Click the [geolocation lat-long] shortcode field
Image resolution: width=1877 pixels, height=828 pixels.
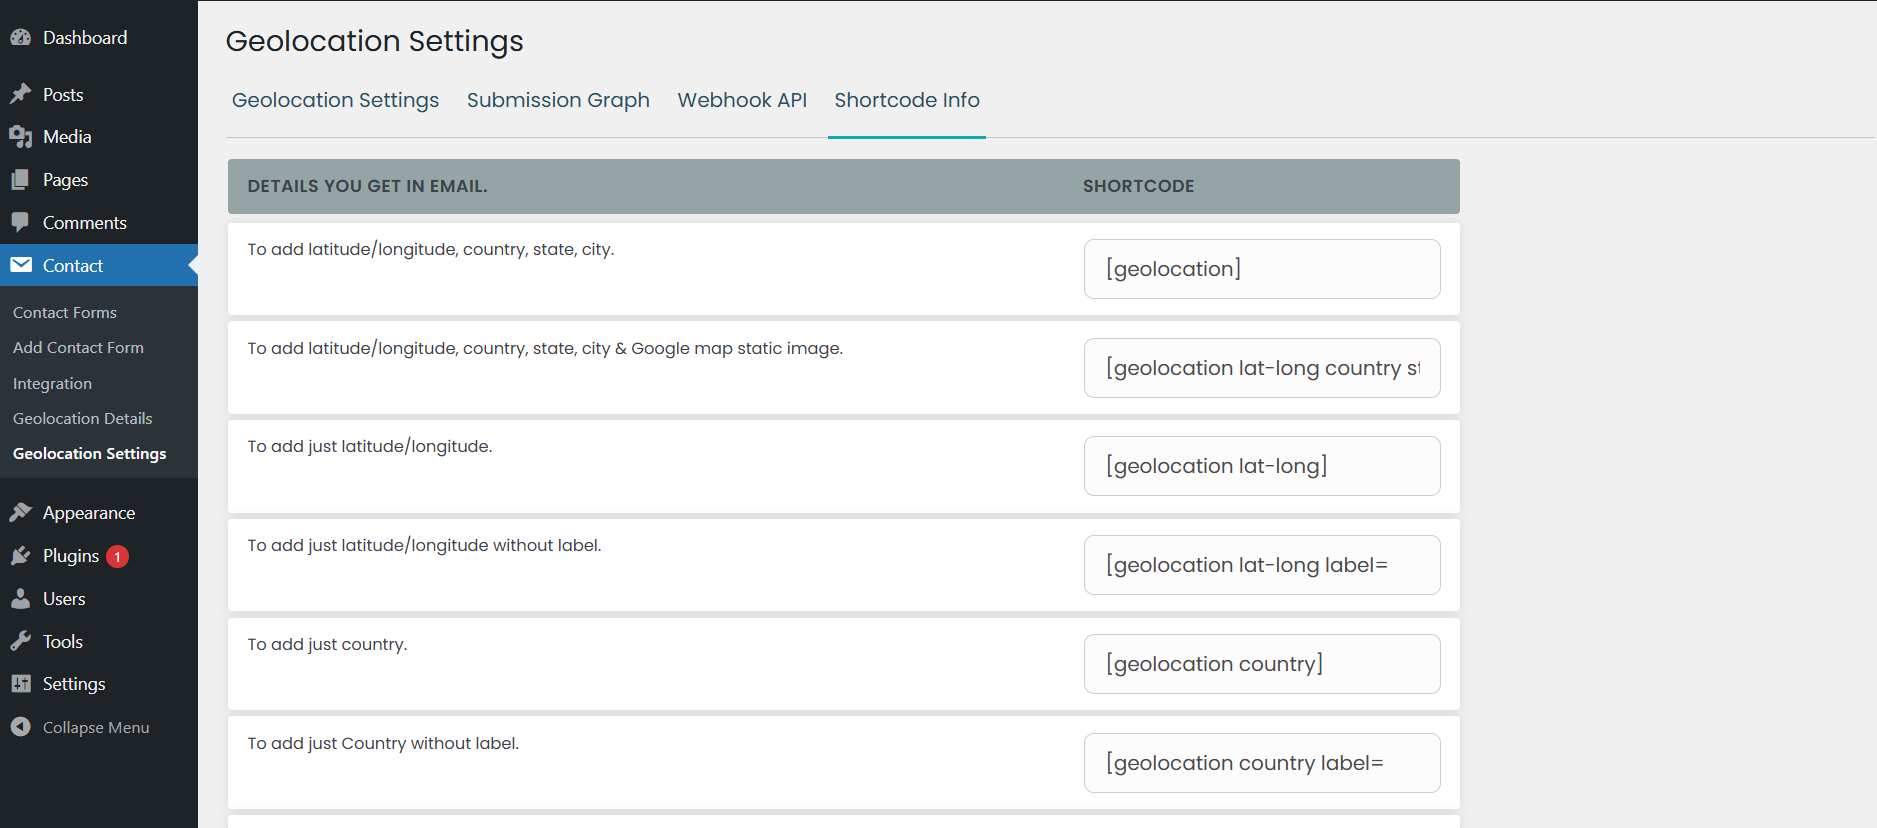click(x=1261, y=466)
